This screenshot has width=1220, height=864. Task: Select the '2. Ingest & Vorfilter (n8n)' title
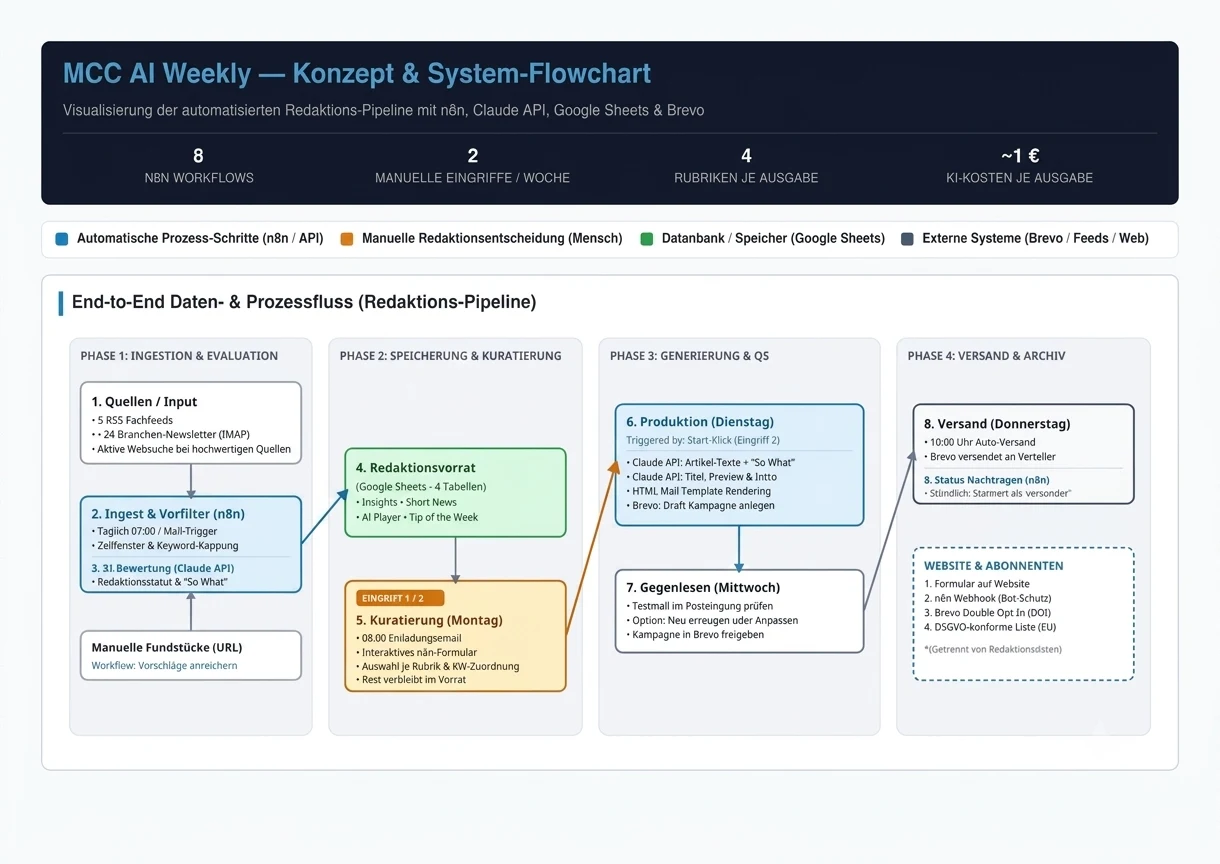click(x=168, y=514)
